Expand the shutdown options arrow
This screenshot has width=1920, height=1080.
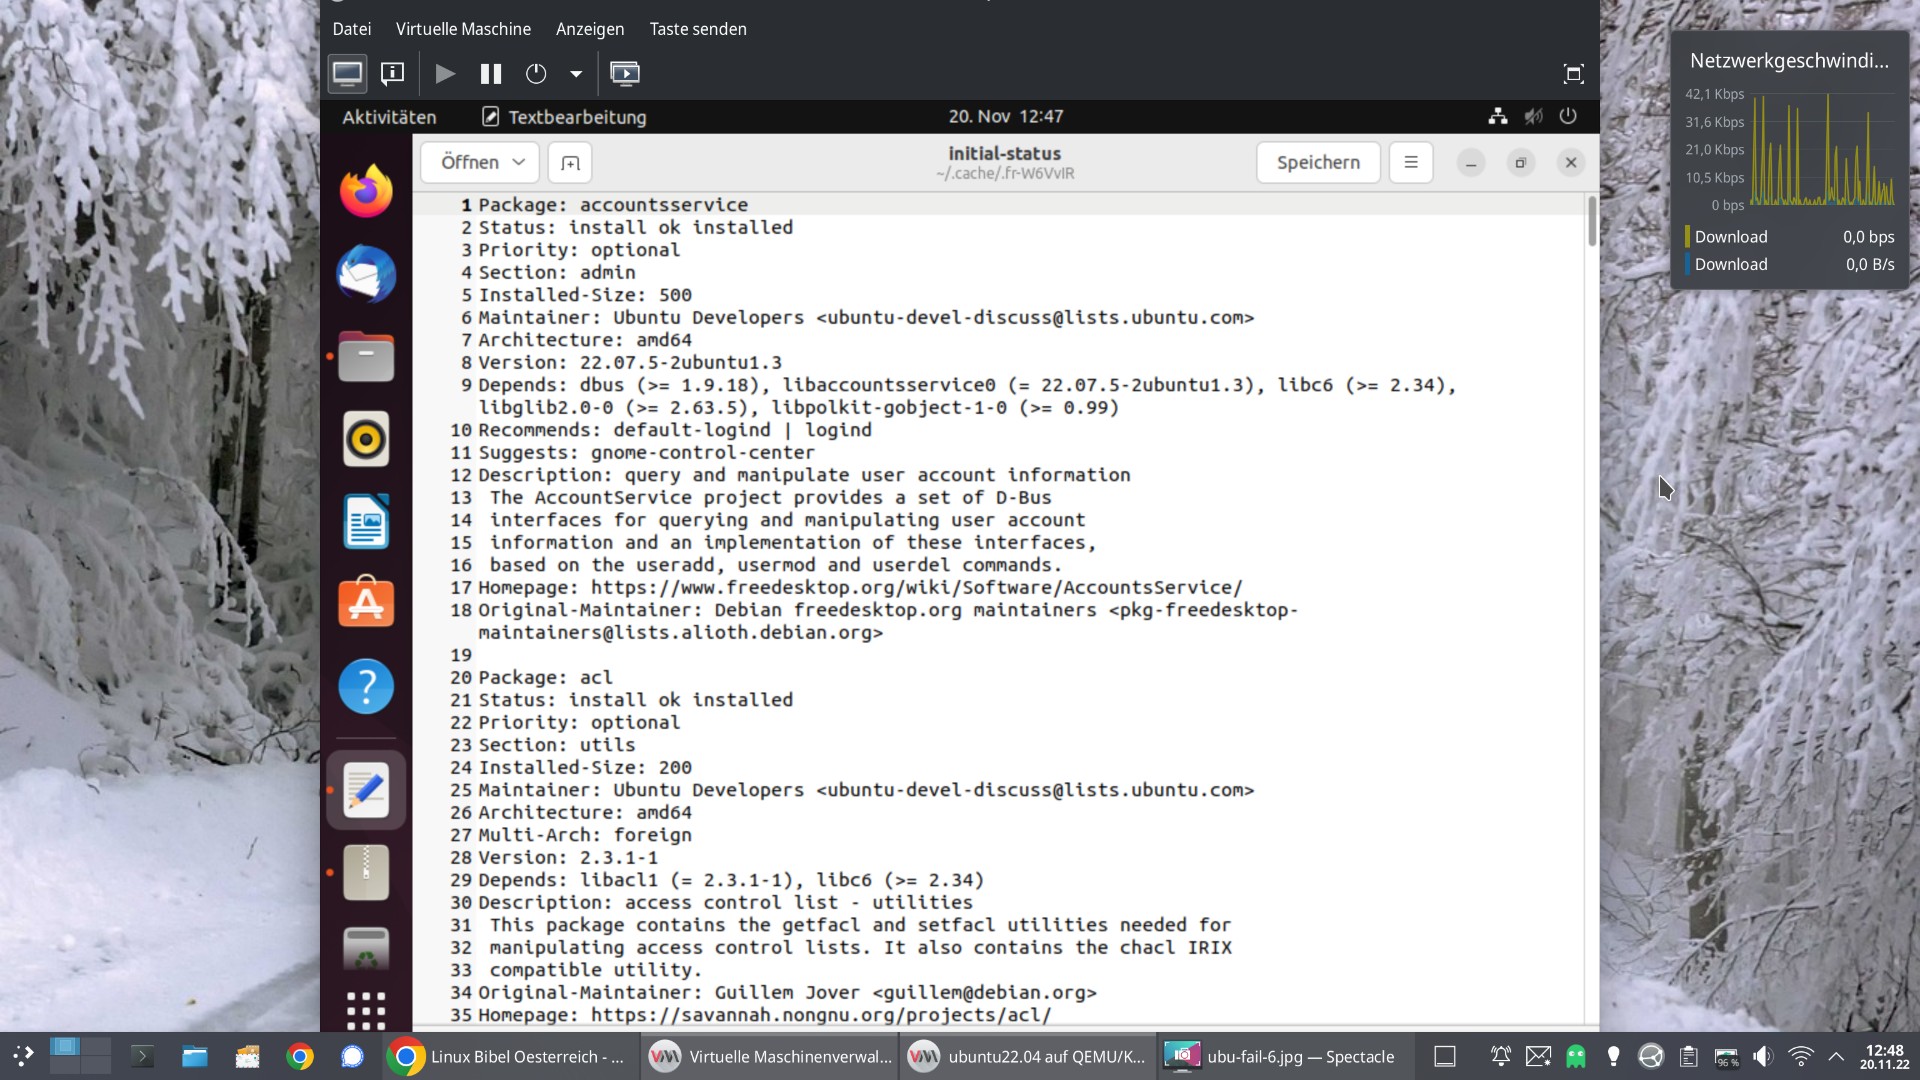click(x=576, y=73)
